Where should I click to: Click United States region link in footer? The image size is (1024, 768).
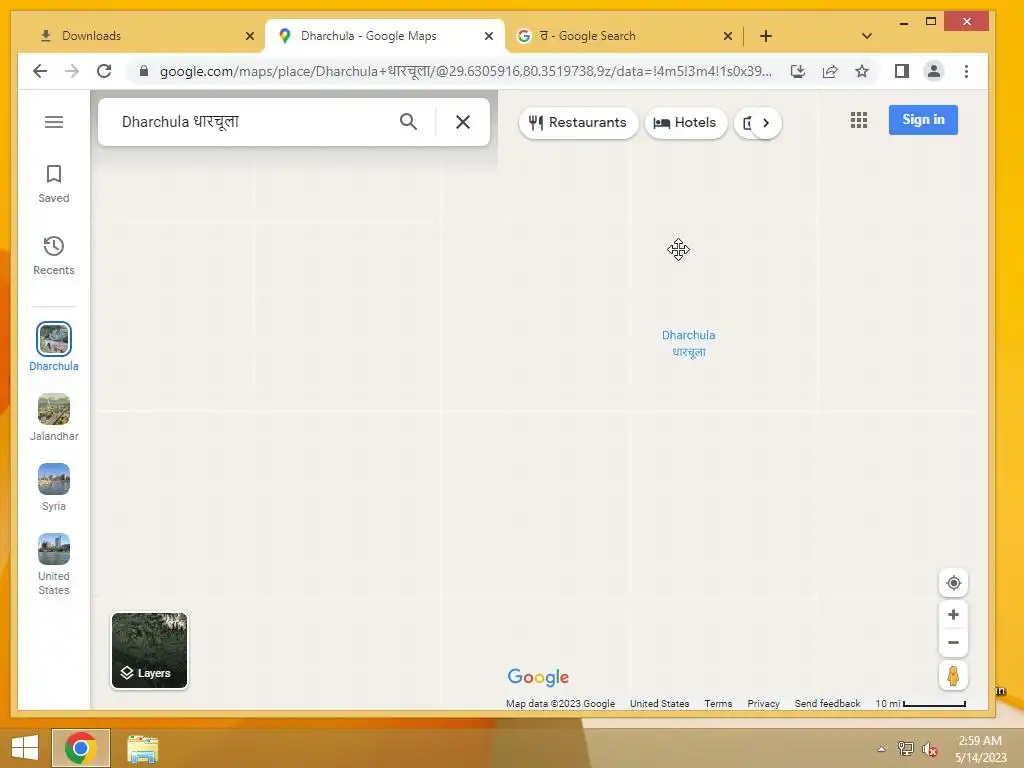click(660, 703)
